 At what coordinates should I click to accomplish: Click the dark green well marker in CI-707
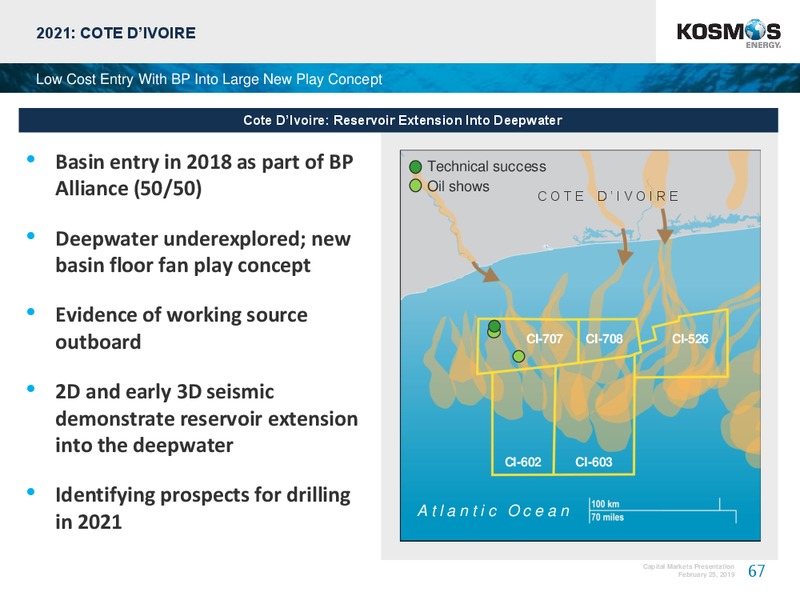pyautogui.click(x=494, y=326)
